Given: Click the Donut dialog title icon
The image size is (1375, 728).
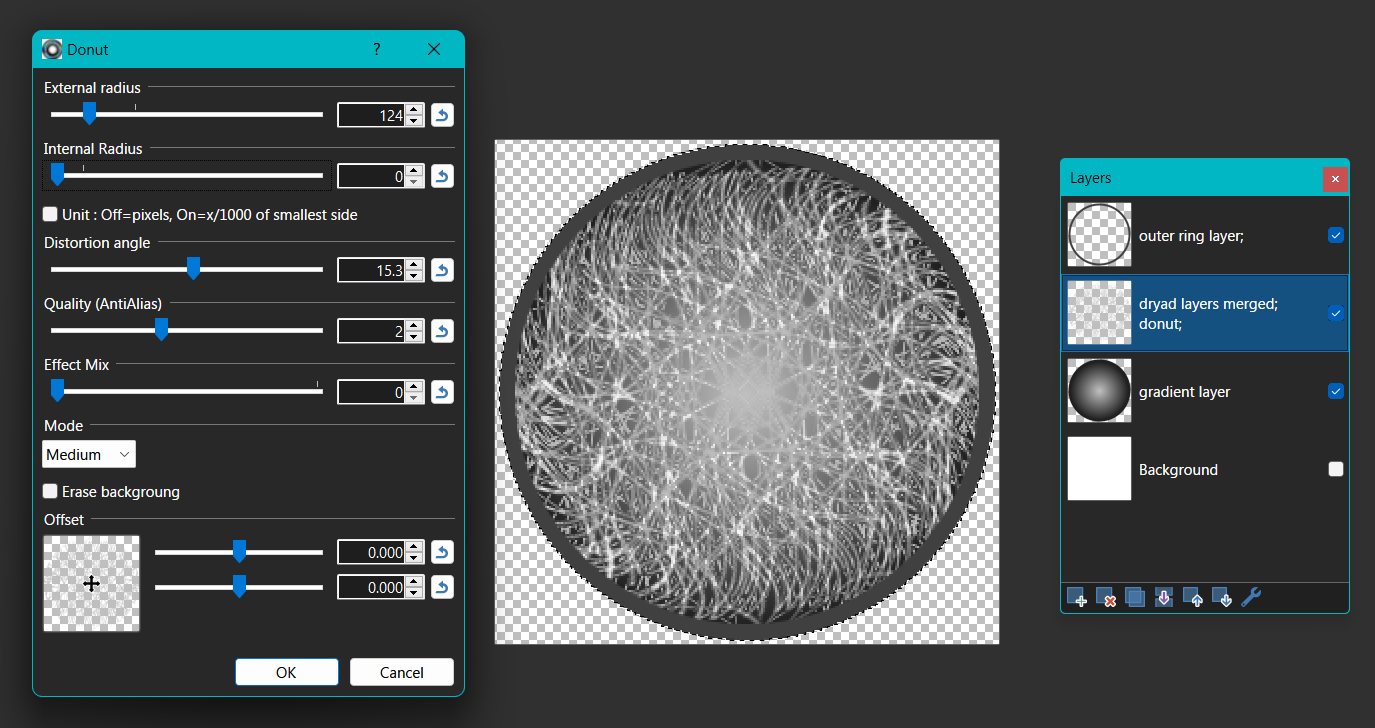Looking at the screenshot, I should point(52,49).
